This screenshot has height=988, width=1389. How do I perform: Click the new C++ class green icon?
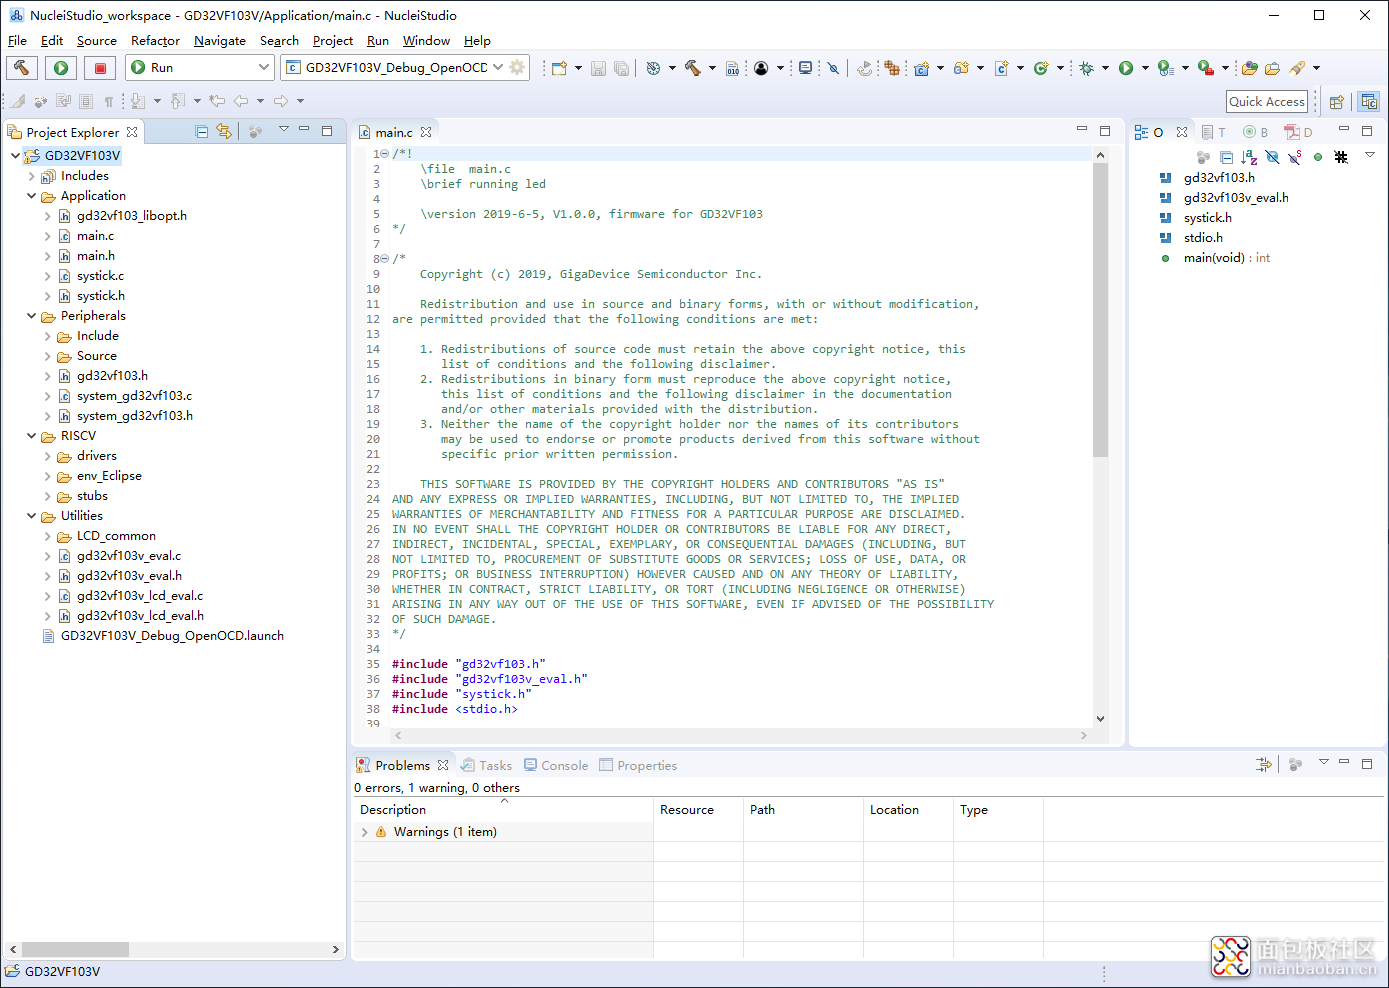1041,68
